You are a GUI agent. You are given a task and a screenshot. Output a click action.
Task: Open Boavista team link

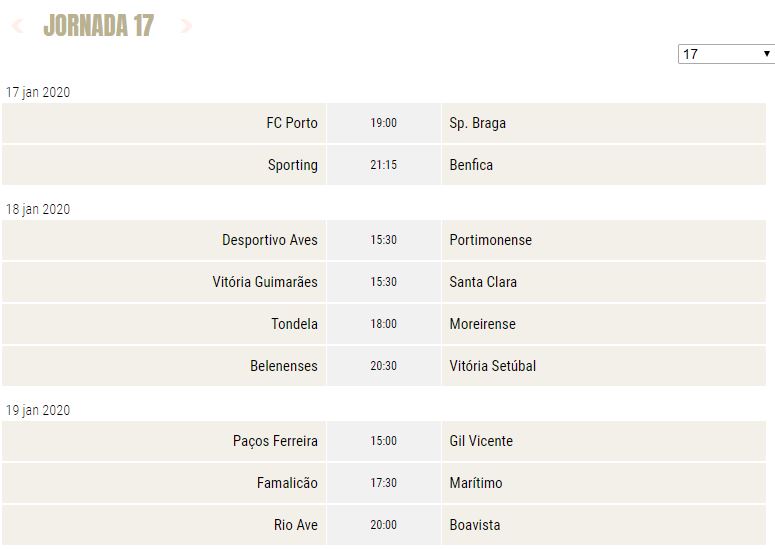click(475, 525)
